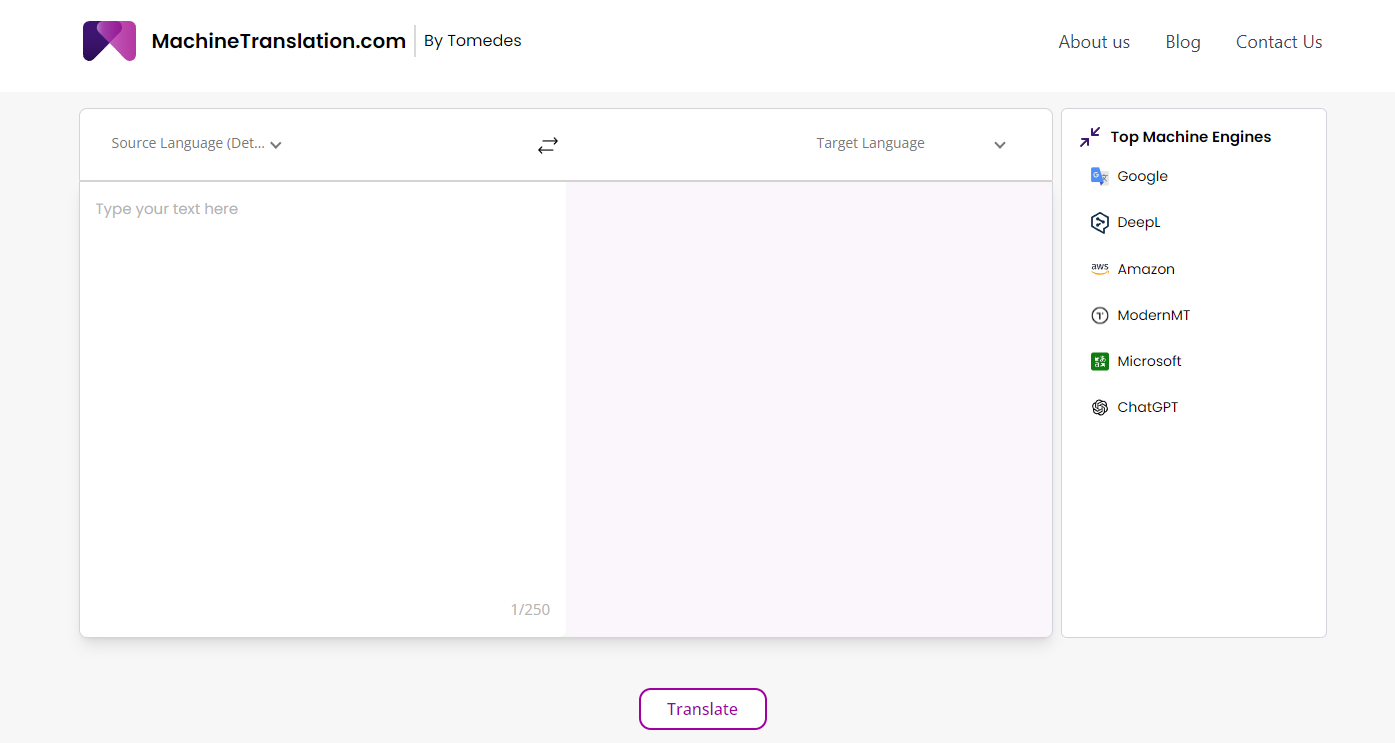The image size is (1395, 743).
Task: Click the By Tomedes text
Action: pyautogui.click(x=473, y=41)
